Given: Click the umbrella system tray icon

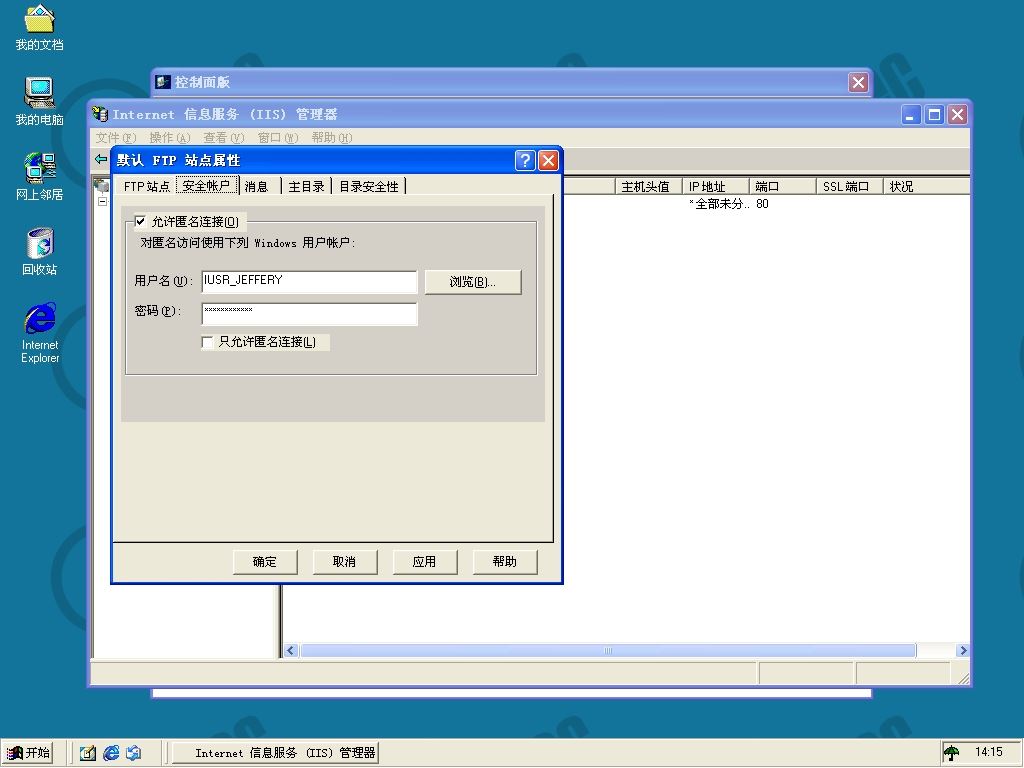Looking at the screenshot, I should pyautogui.click(x=953, y=753).
